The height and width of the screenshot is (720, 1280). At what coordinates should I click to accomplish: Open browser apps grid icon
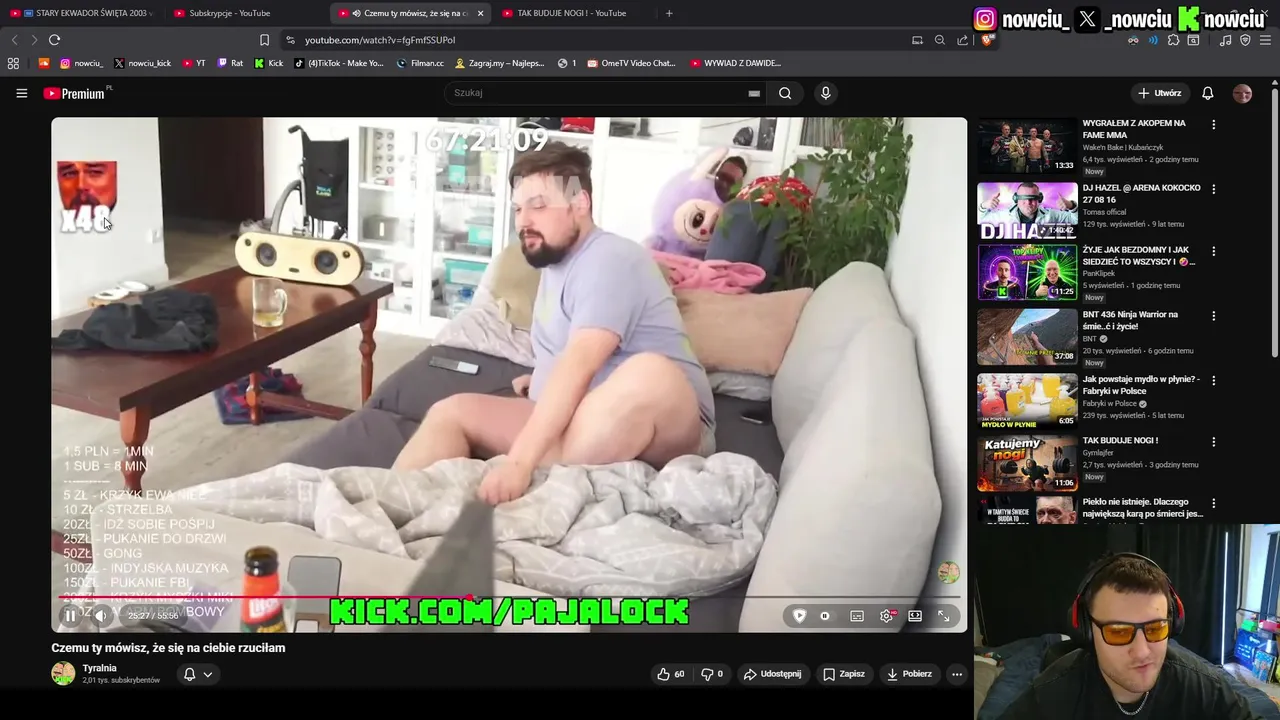(13, 63)
